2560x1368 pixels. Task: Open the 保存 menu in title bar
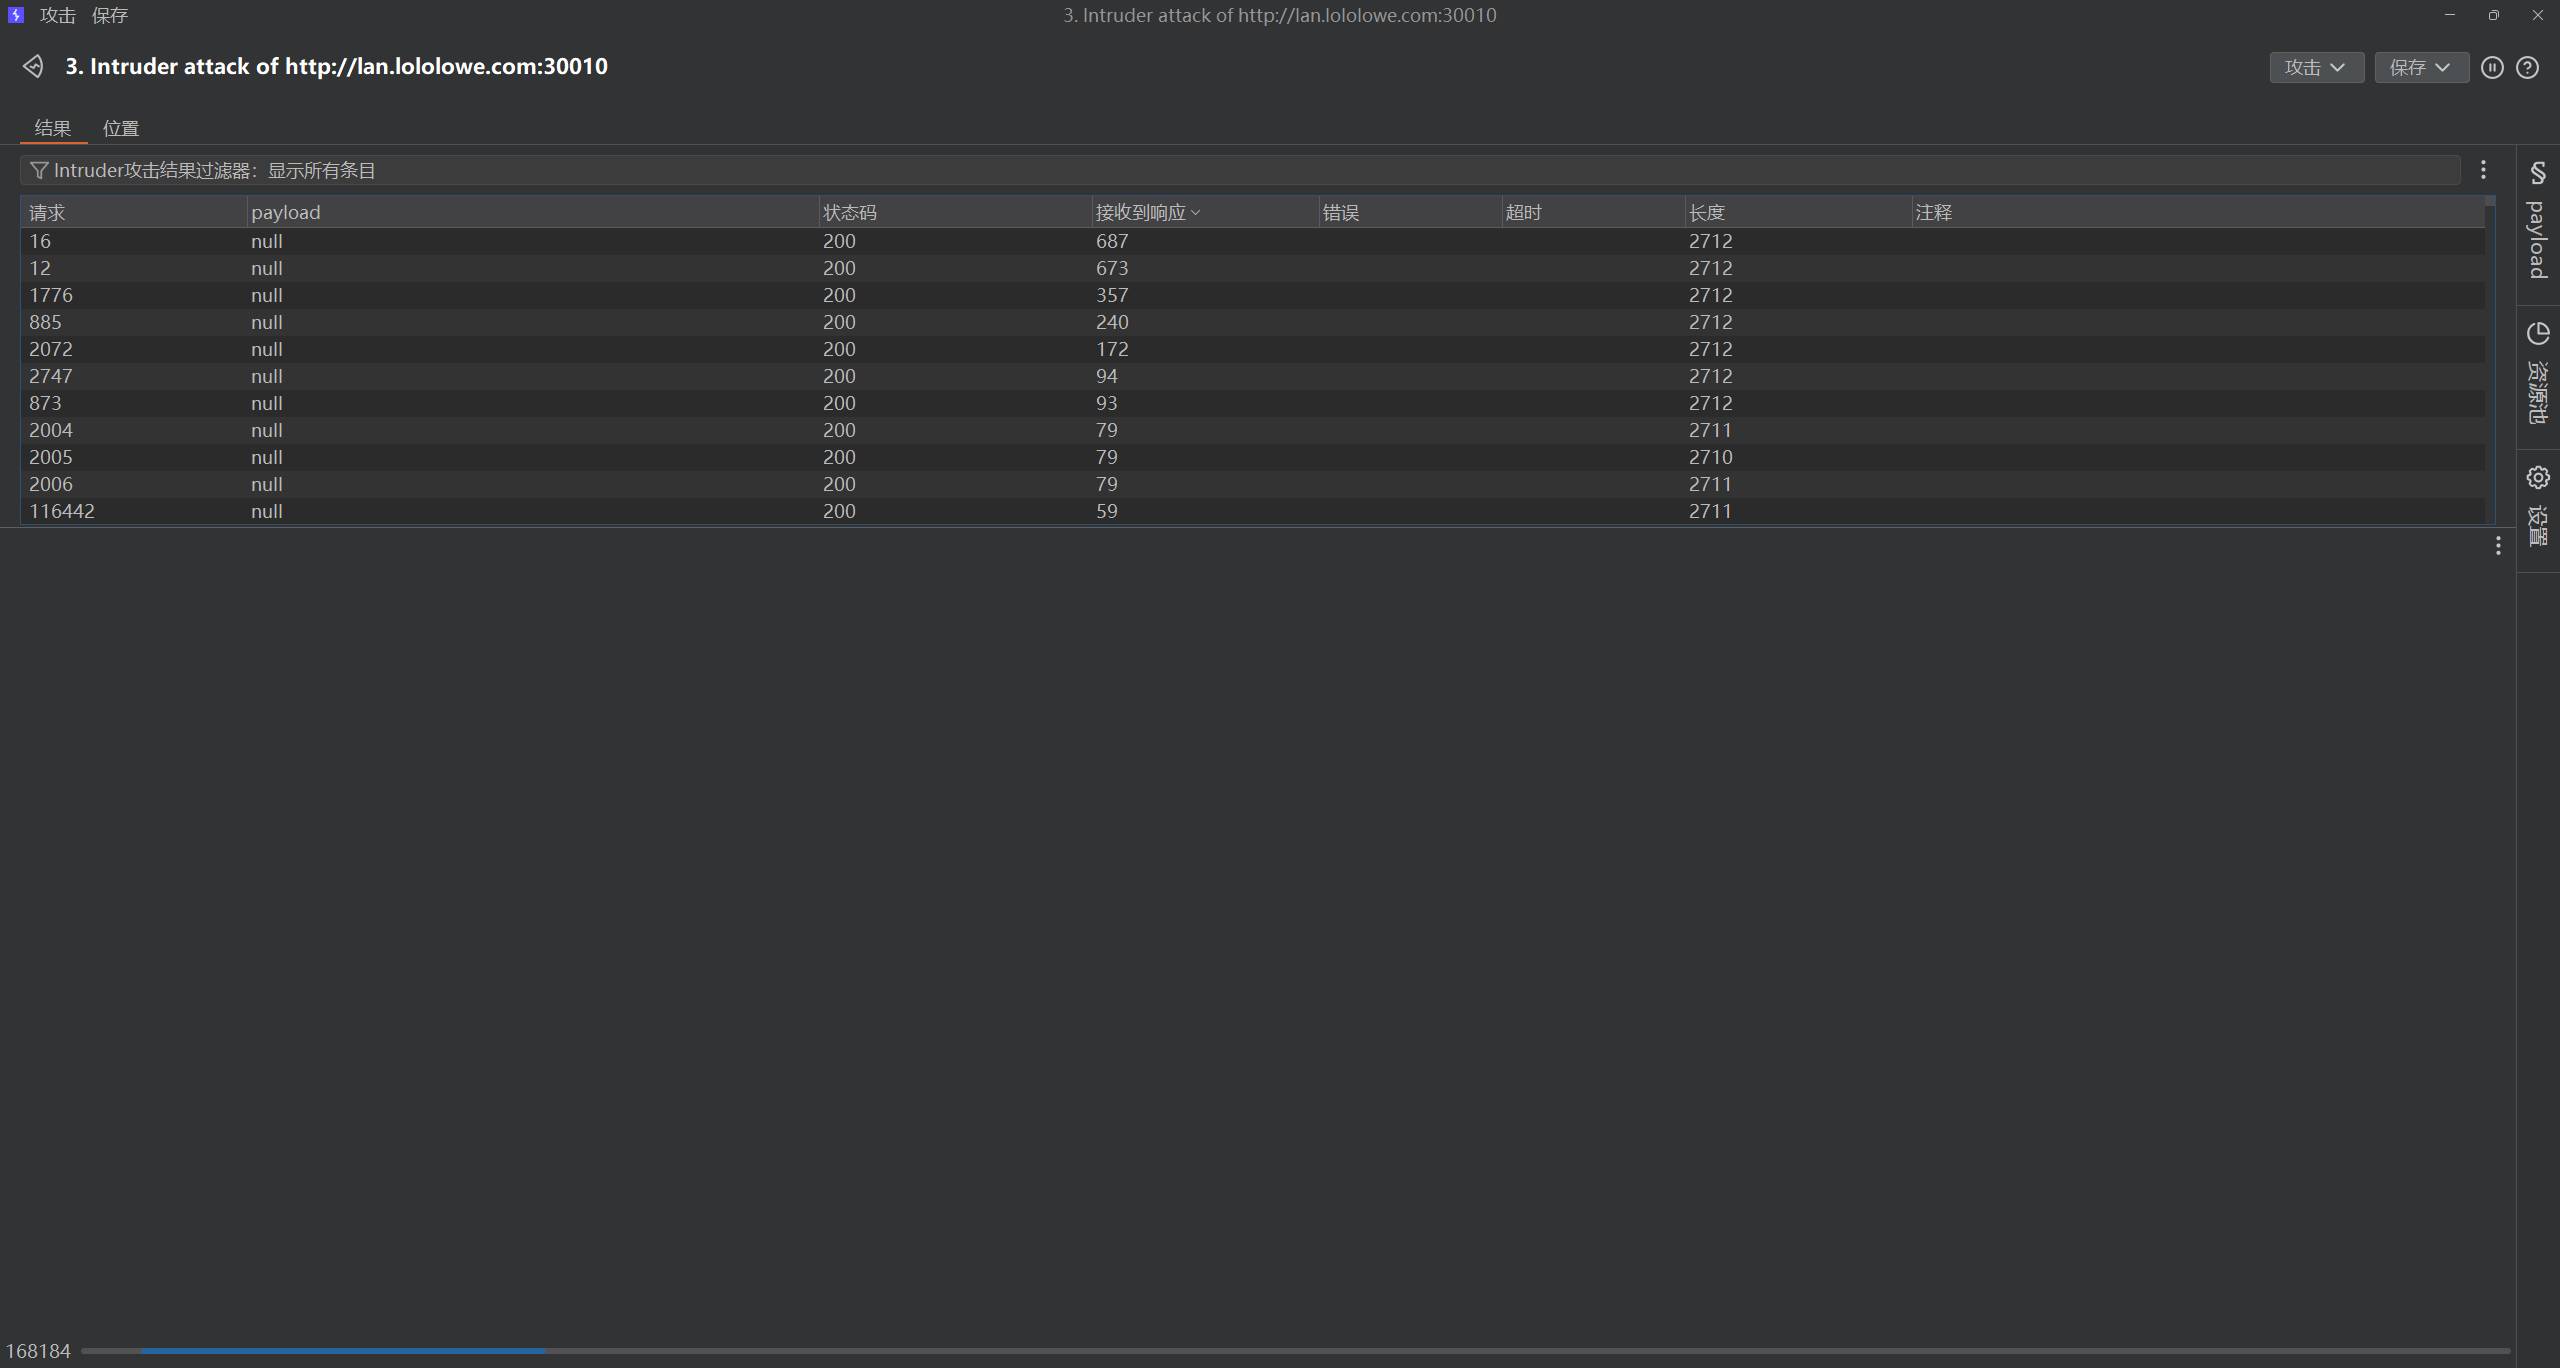[x=109, y=15]
